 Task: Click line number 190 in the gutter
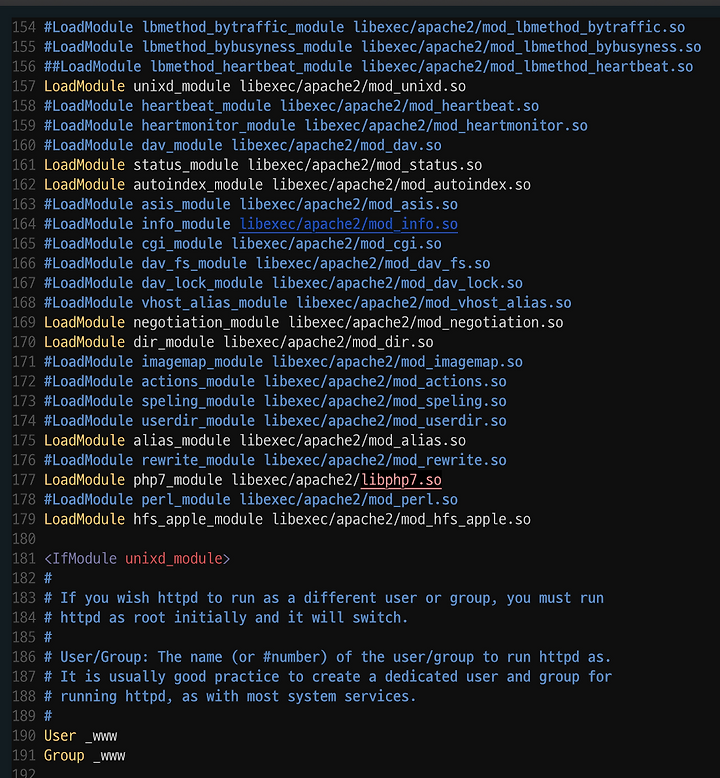pyautogui.click(x=24, y=736)
